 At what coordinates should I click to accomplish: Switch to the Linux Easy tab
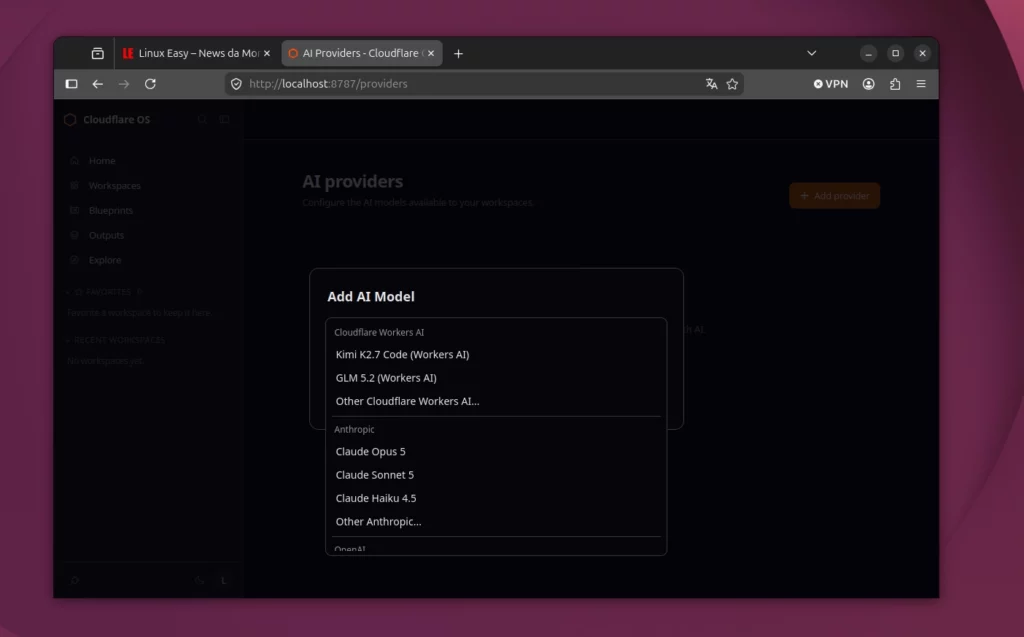(196, 54)
